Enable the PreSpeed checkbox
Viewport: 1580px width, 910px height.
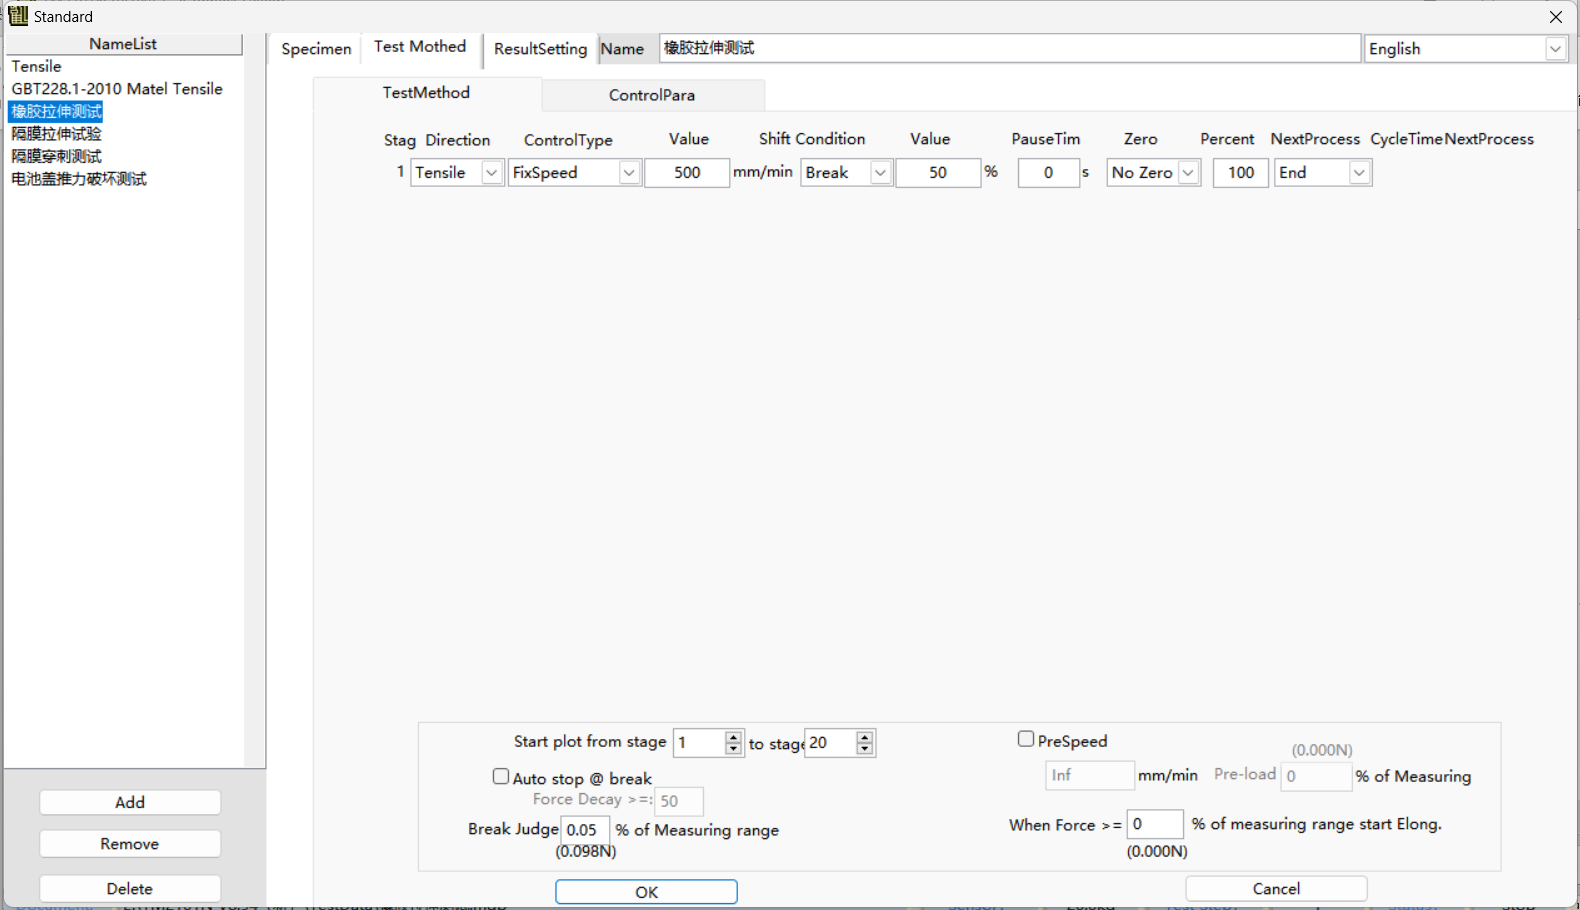(x=1026, y=739)
